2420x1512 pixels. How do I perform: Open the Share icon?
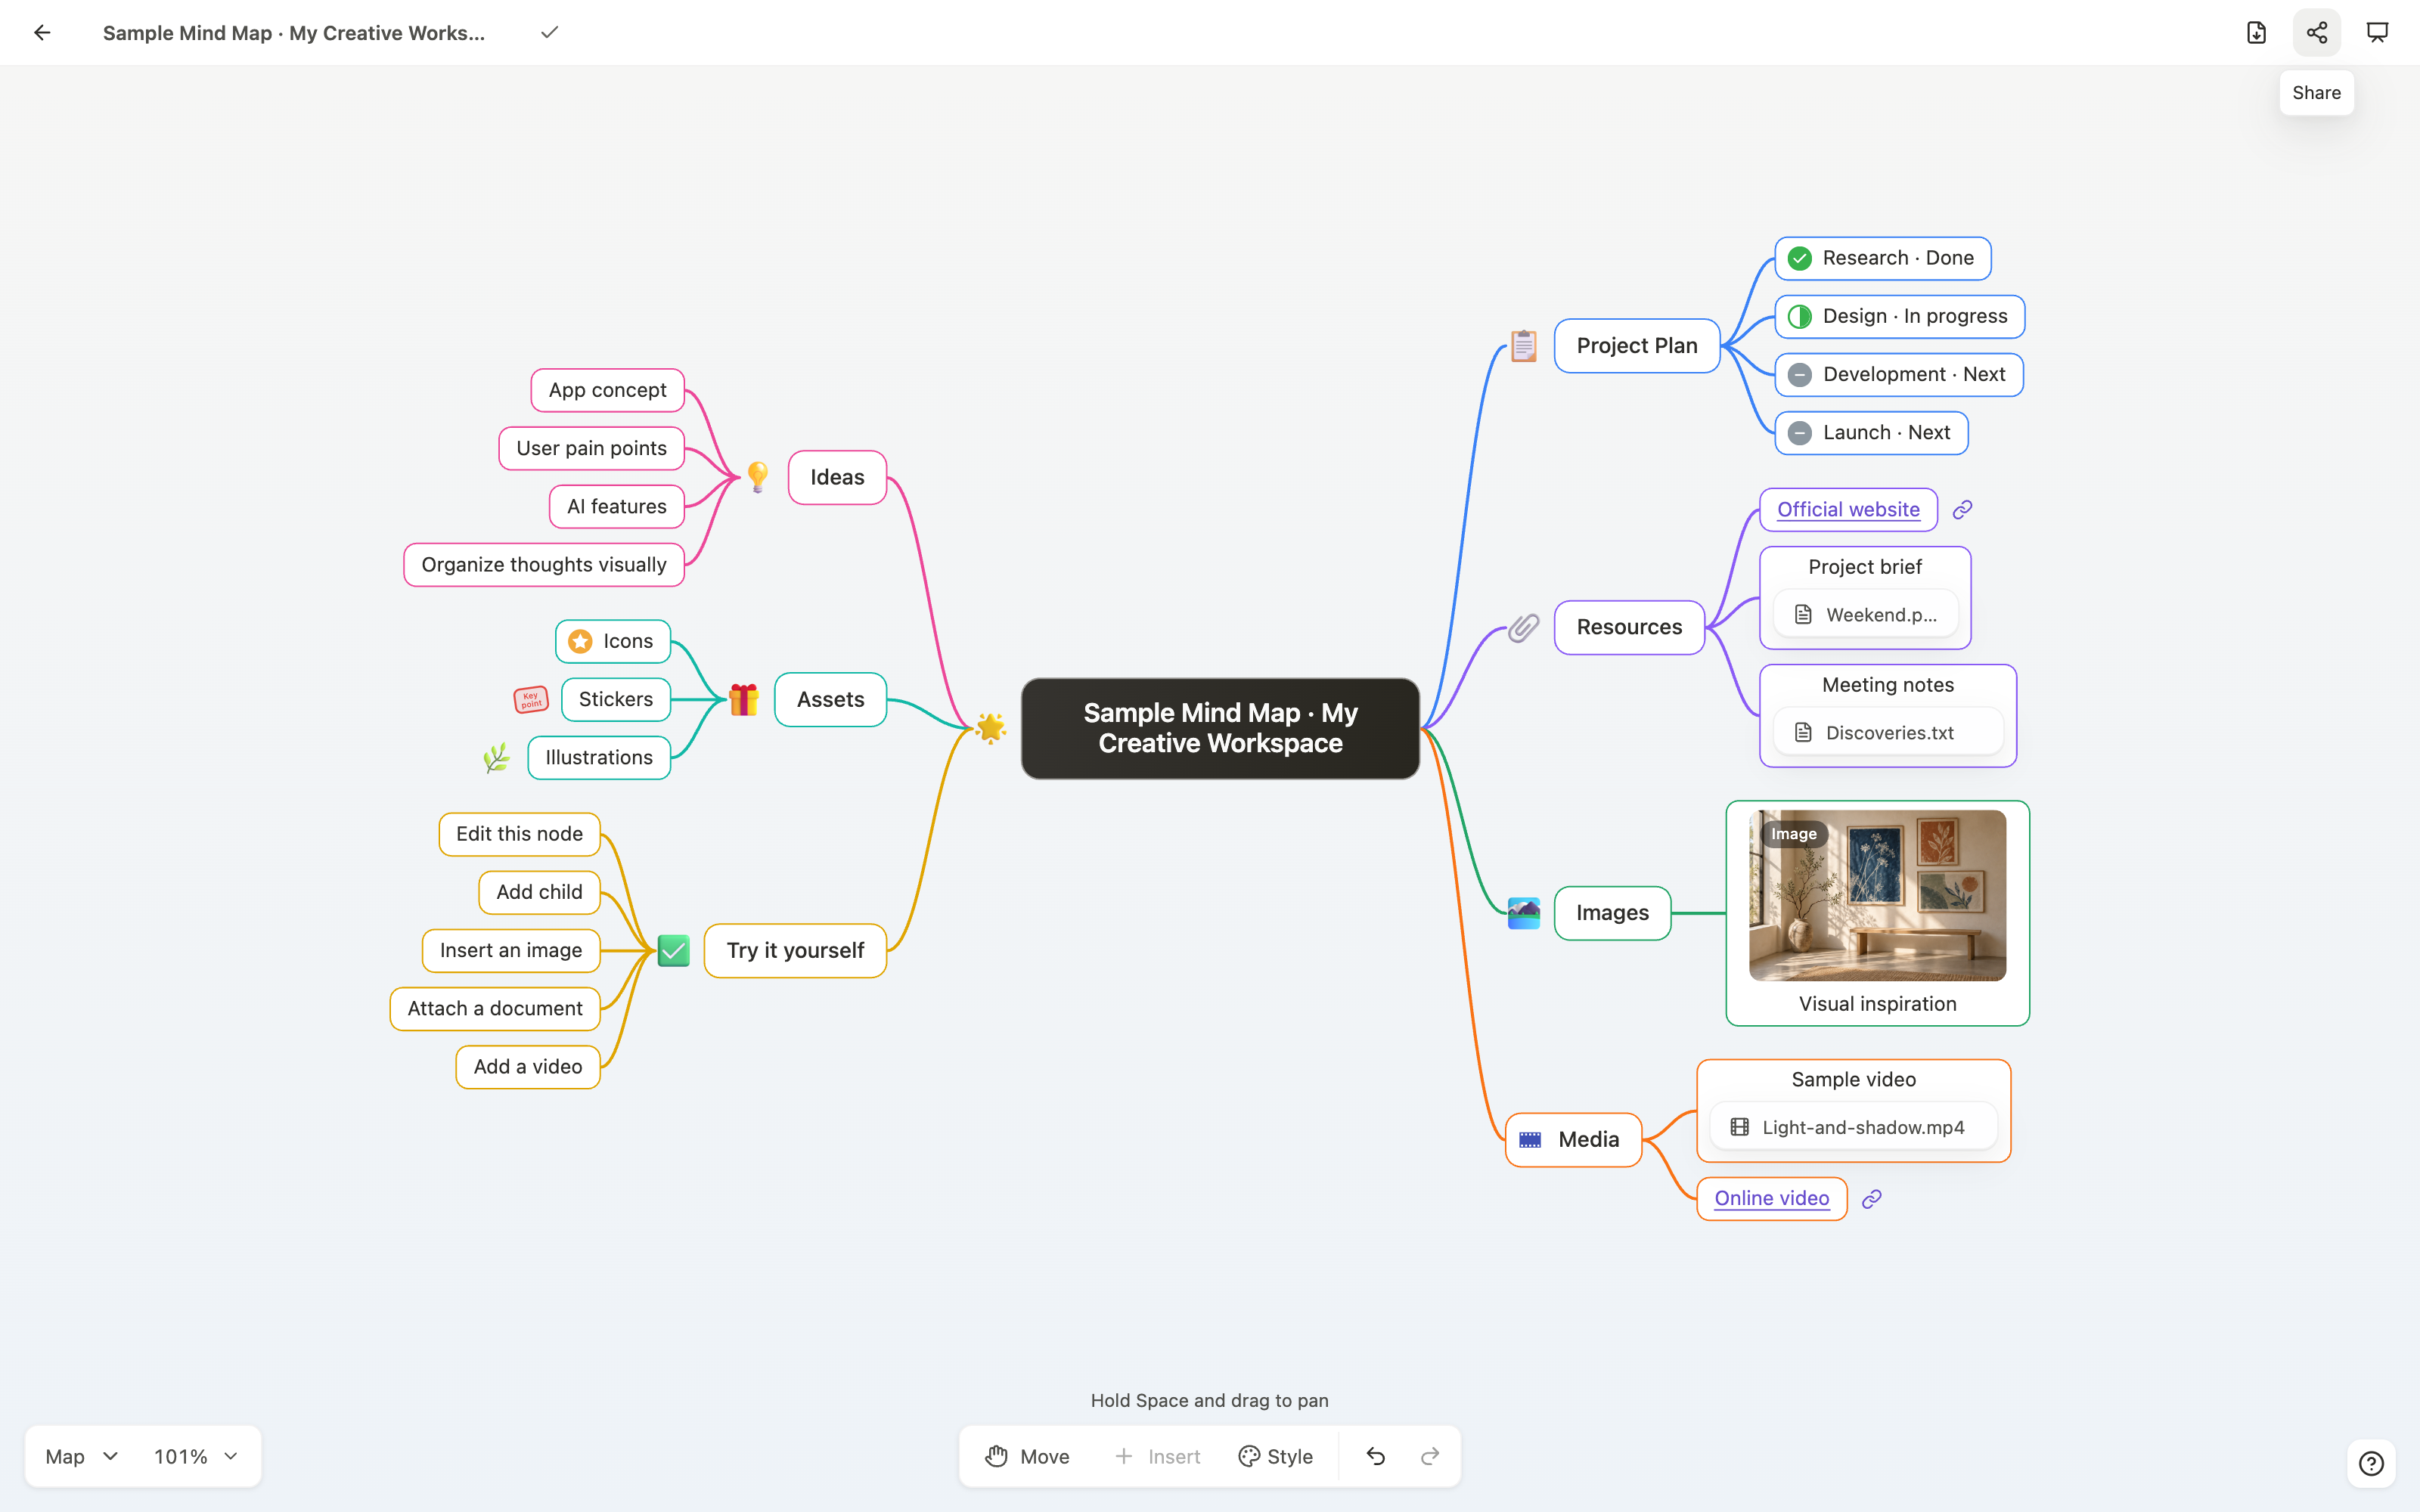2316,33
